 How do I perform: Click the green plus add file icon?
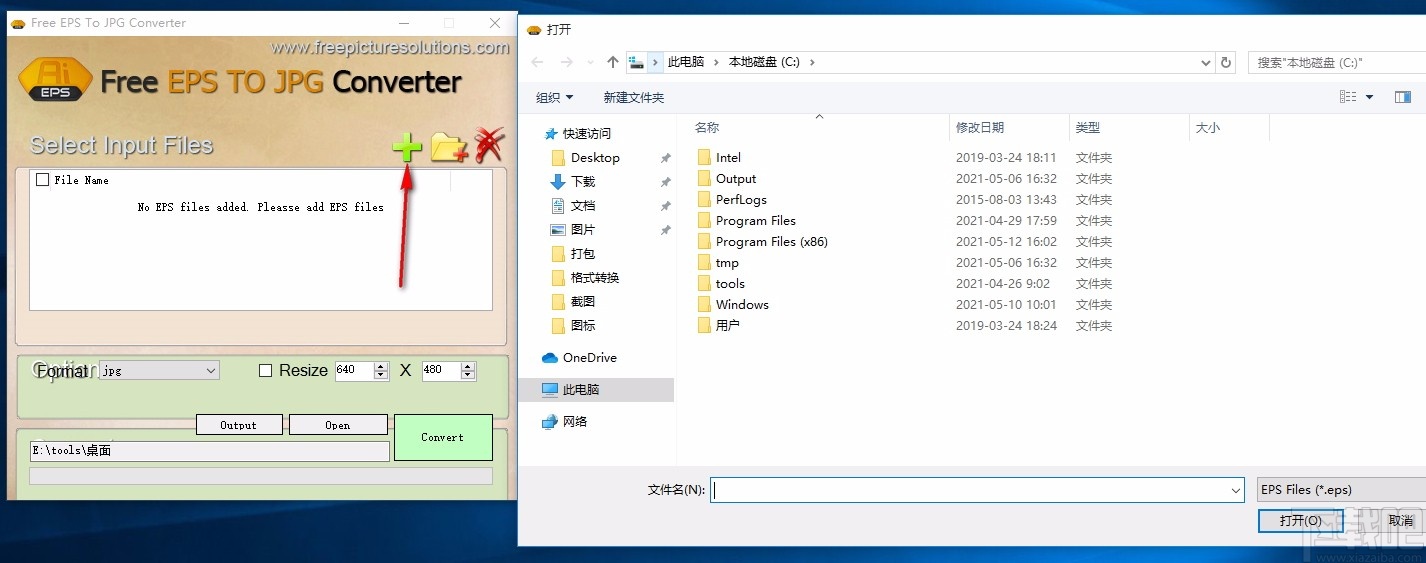pyautogui.click(x=406, y=148)
